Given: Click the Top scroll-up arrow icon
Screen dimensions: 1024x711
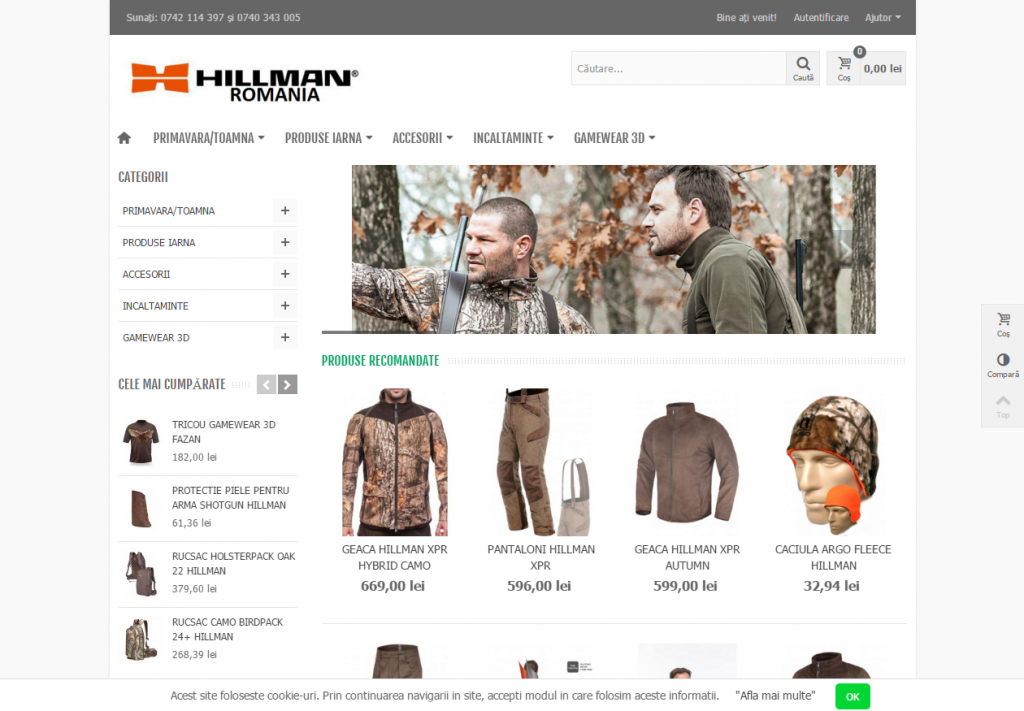Looking at the screenshot, I should pyautogui.click(x=1003, y=406).
